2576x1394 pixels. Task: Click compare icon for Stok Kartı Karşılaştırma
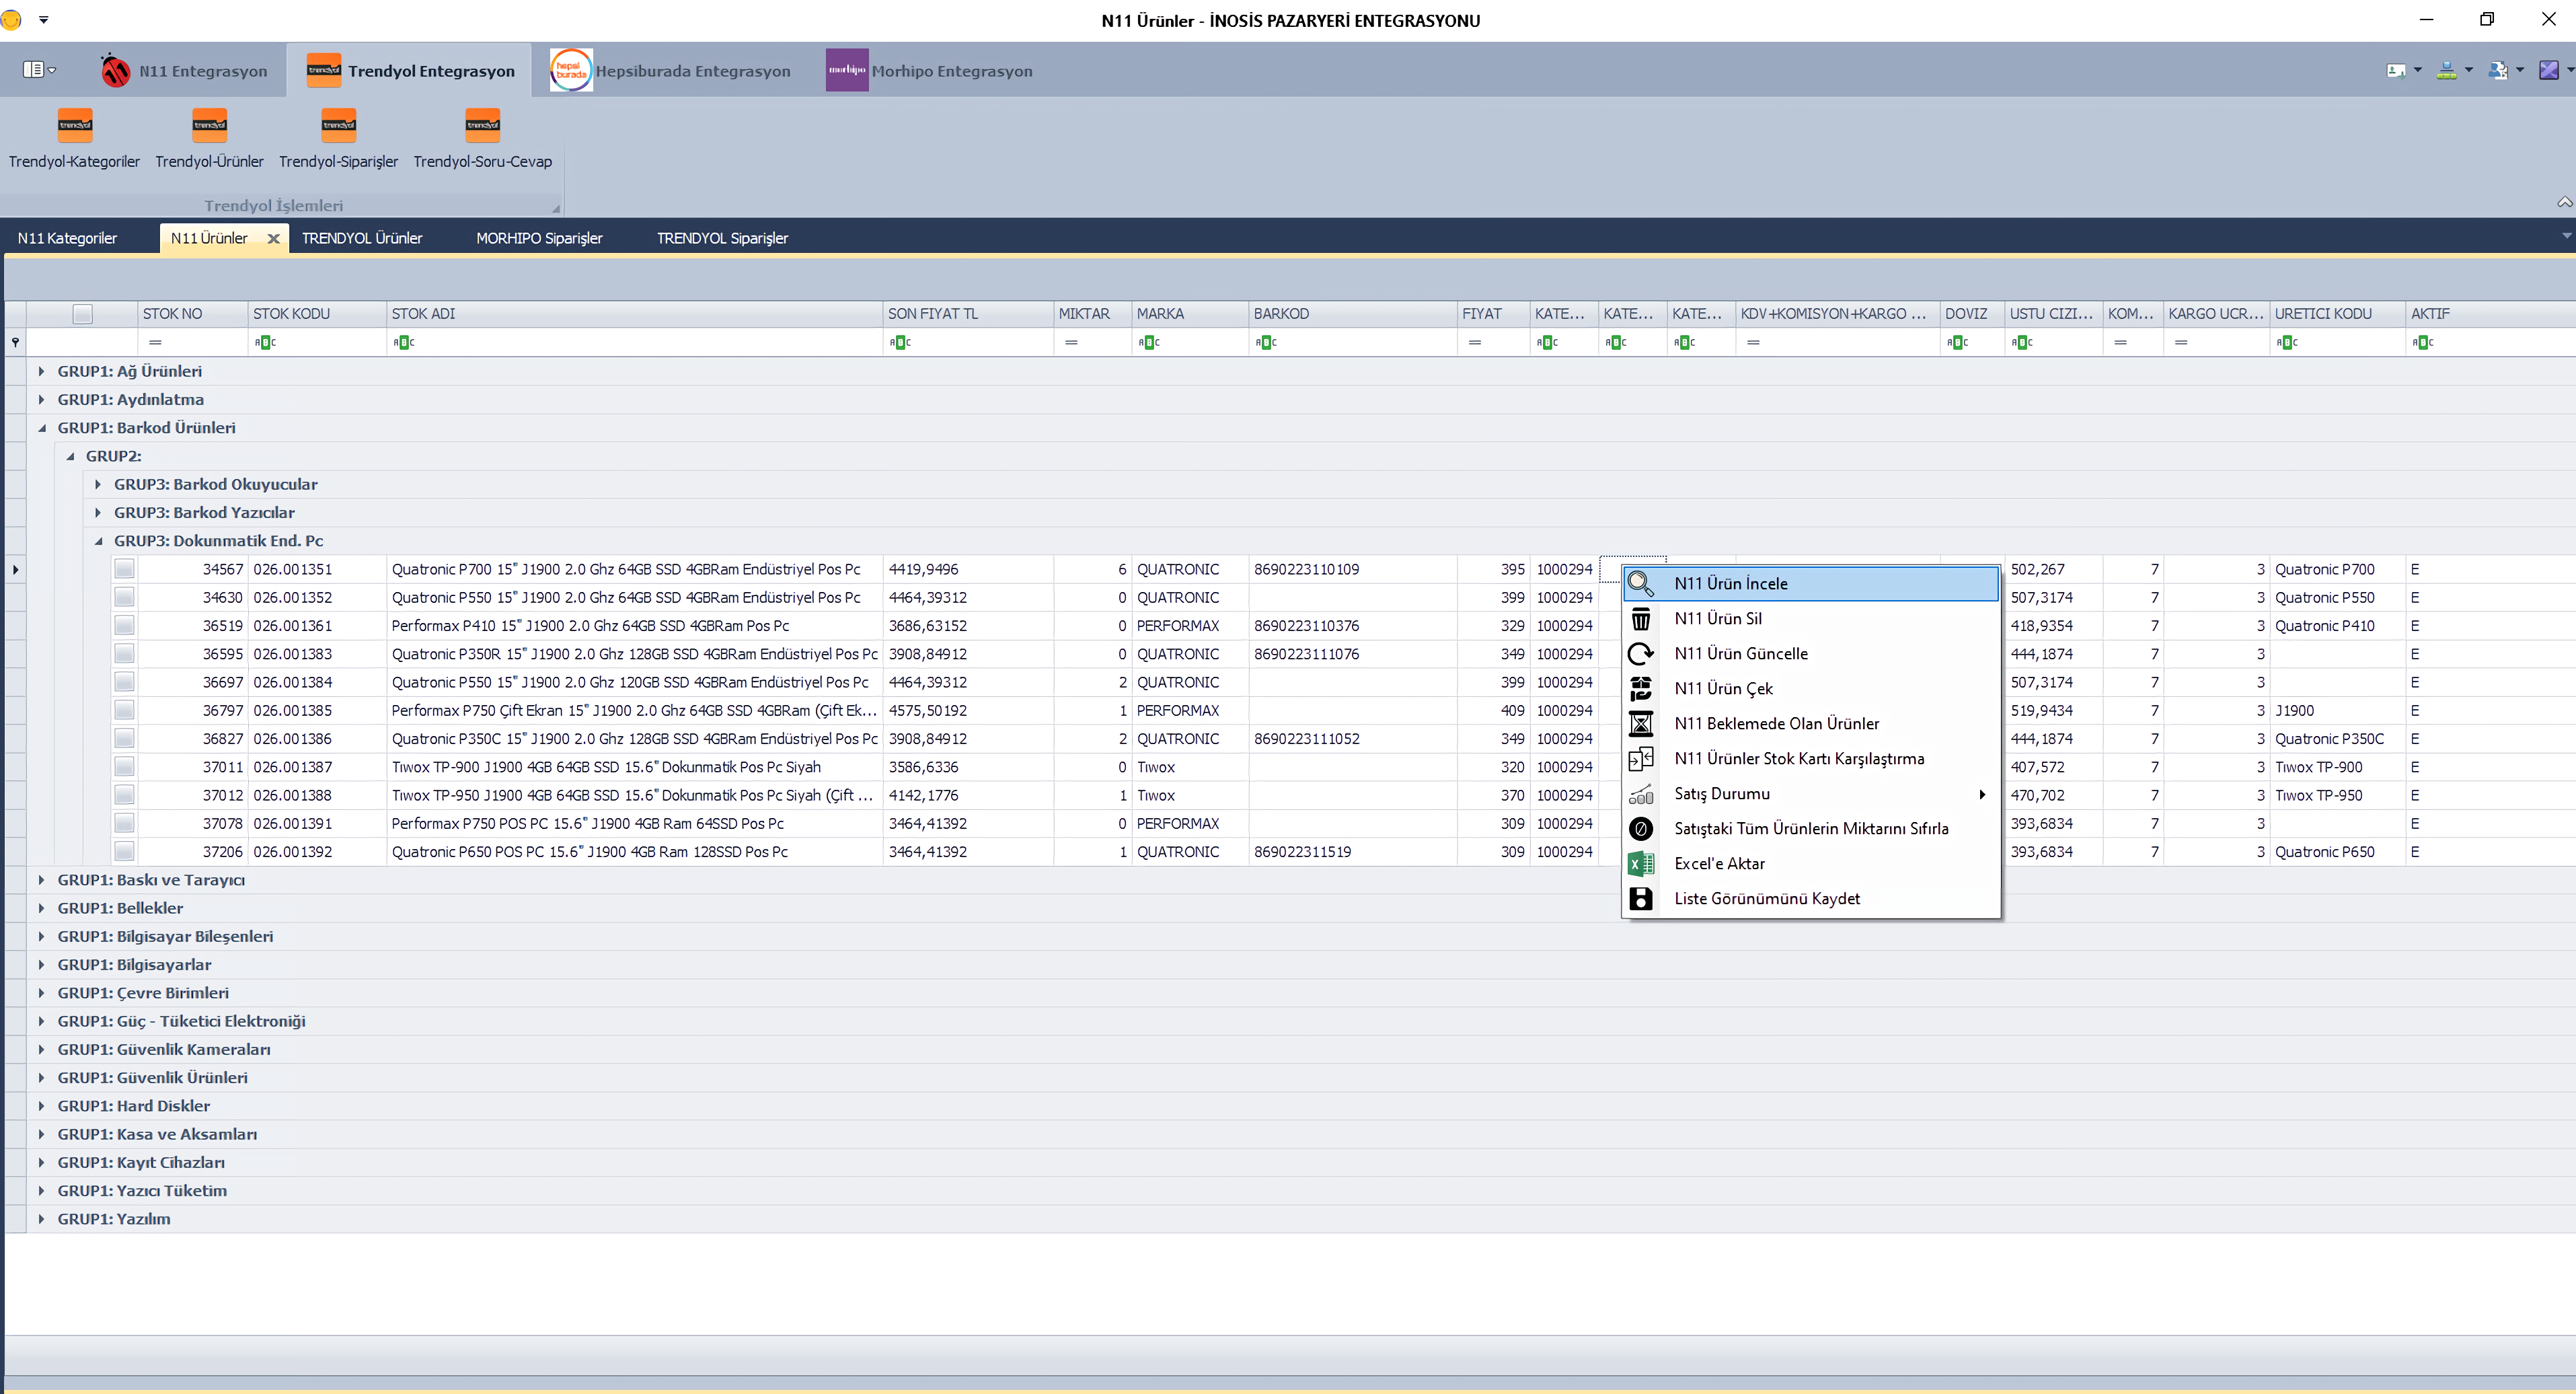tap(1641, 758)
